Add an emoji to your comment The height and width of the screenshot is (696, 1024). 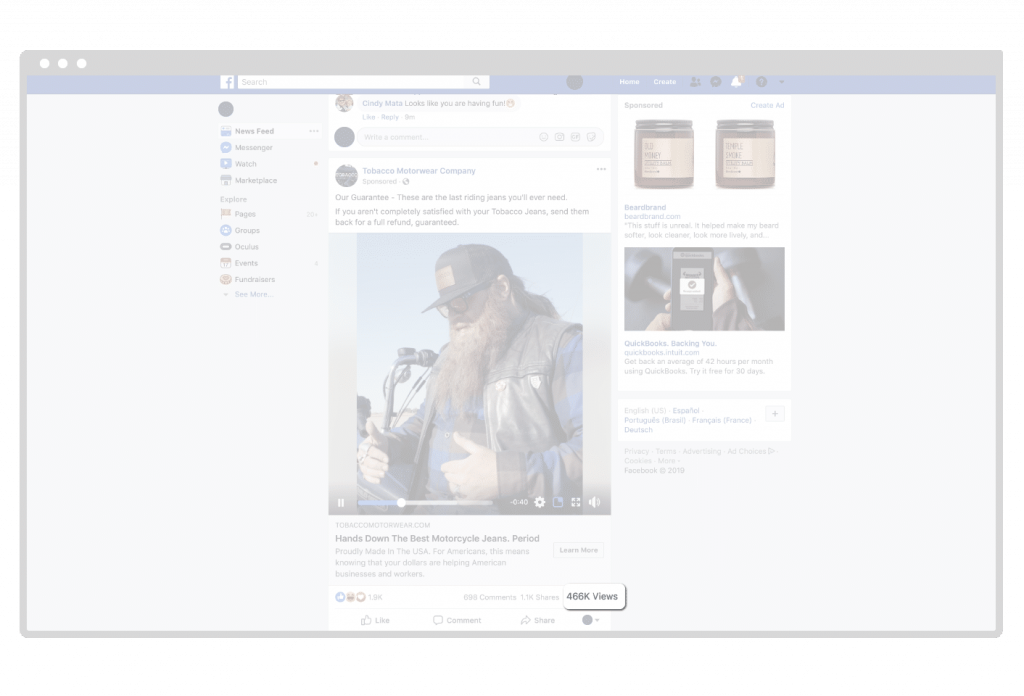click(x=545, y=138)
